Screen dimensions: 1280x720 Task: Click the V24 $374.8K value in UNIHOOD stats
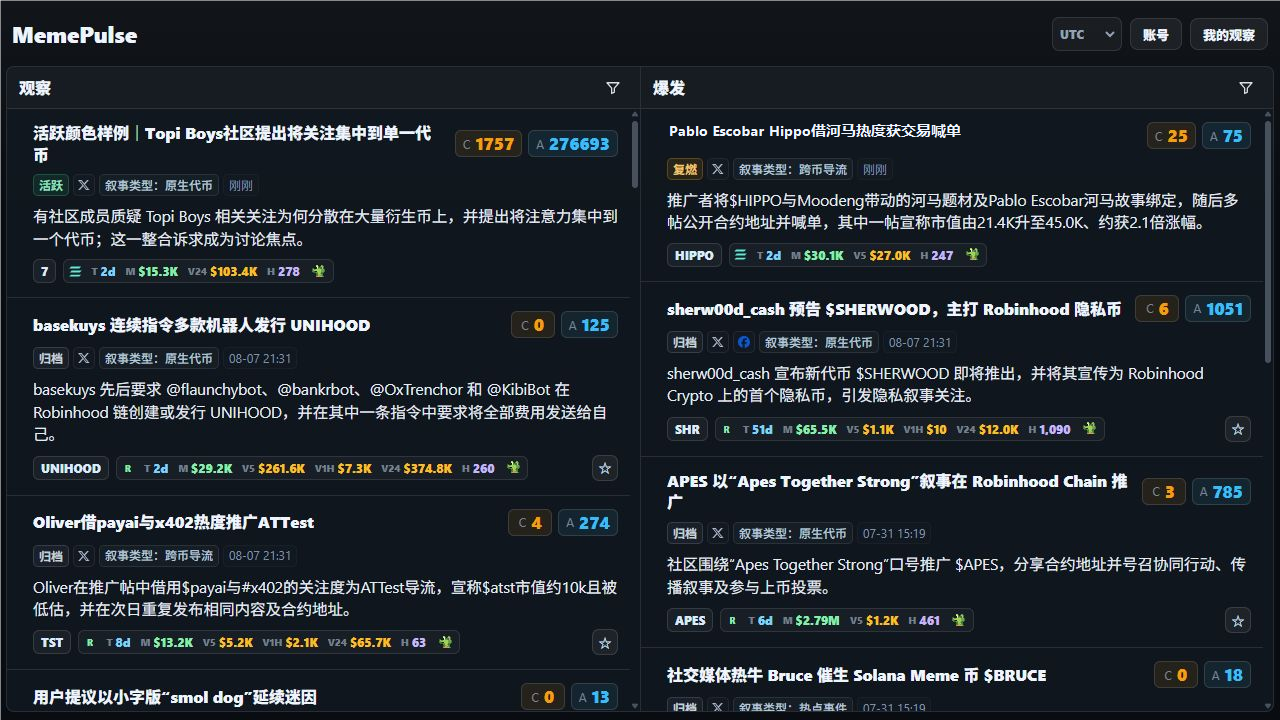417,468
